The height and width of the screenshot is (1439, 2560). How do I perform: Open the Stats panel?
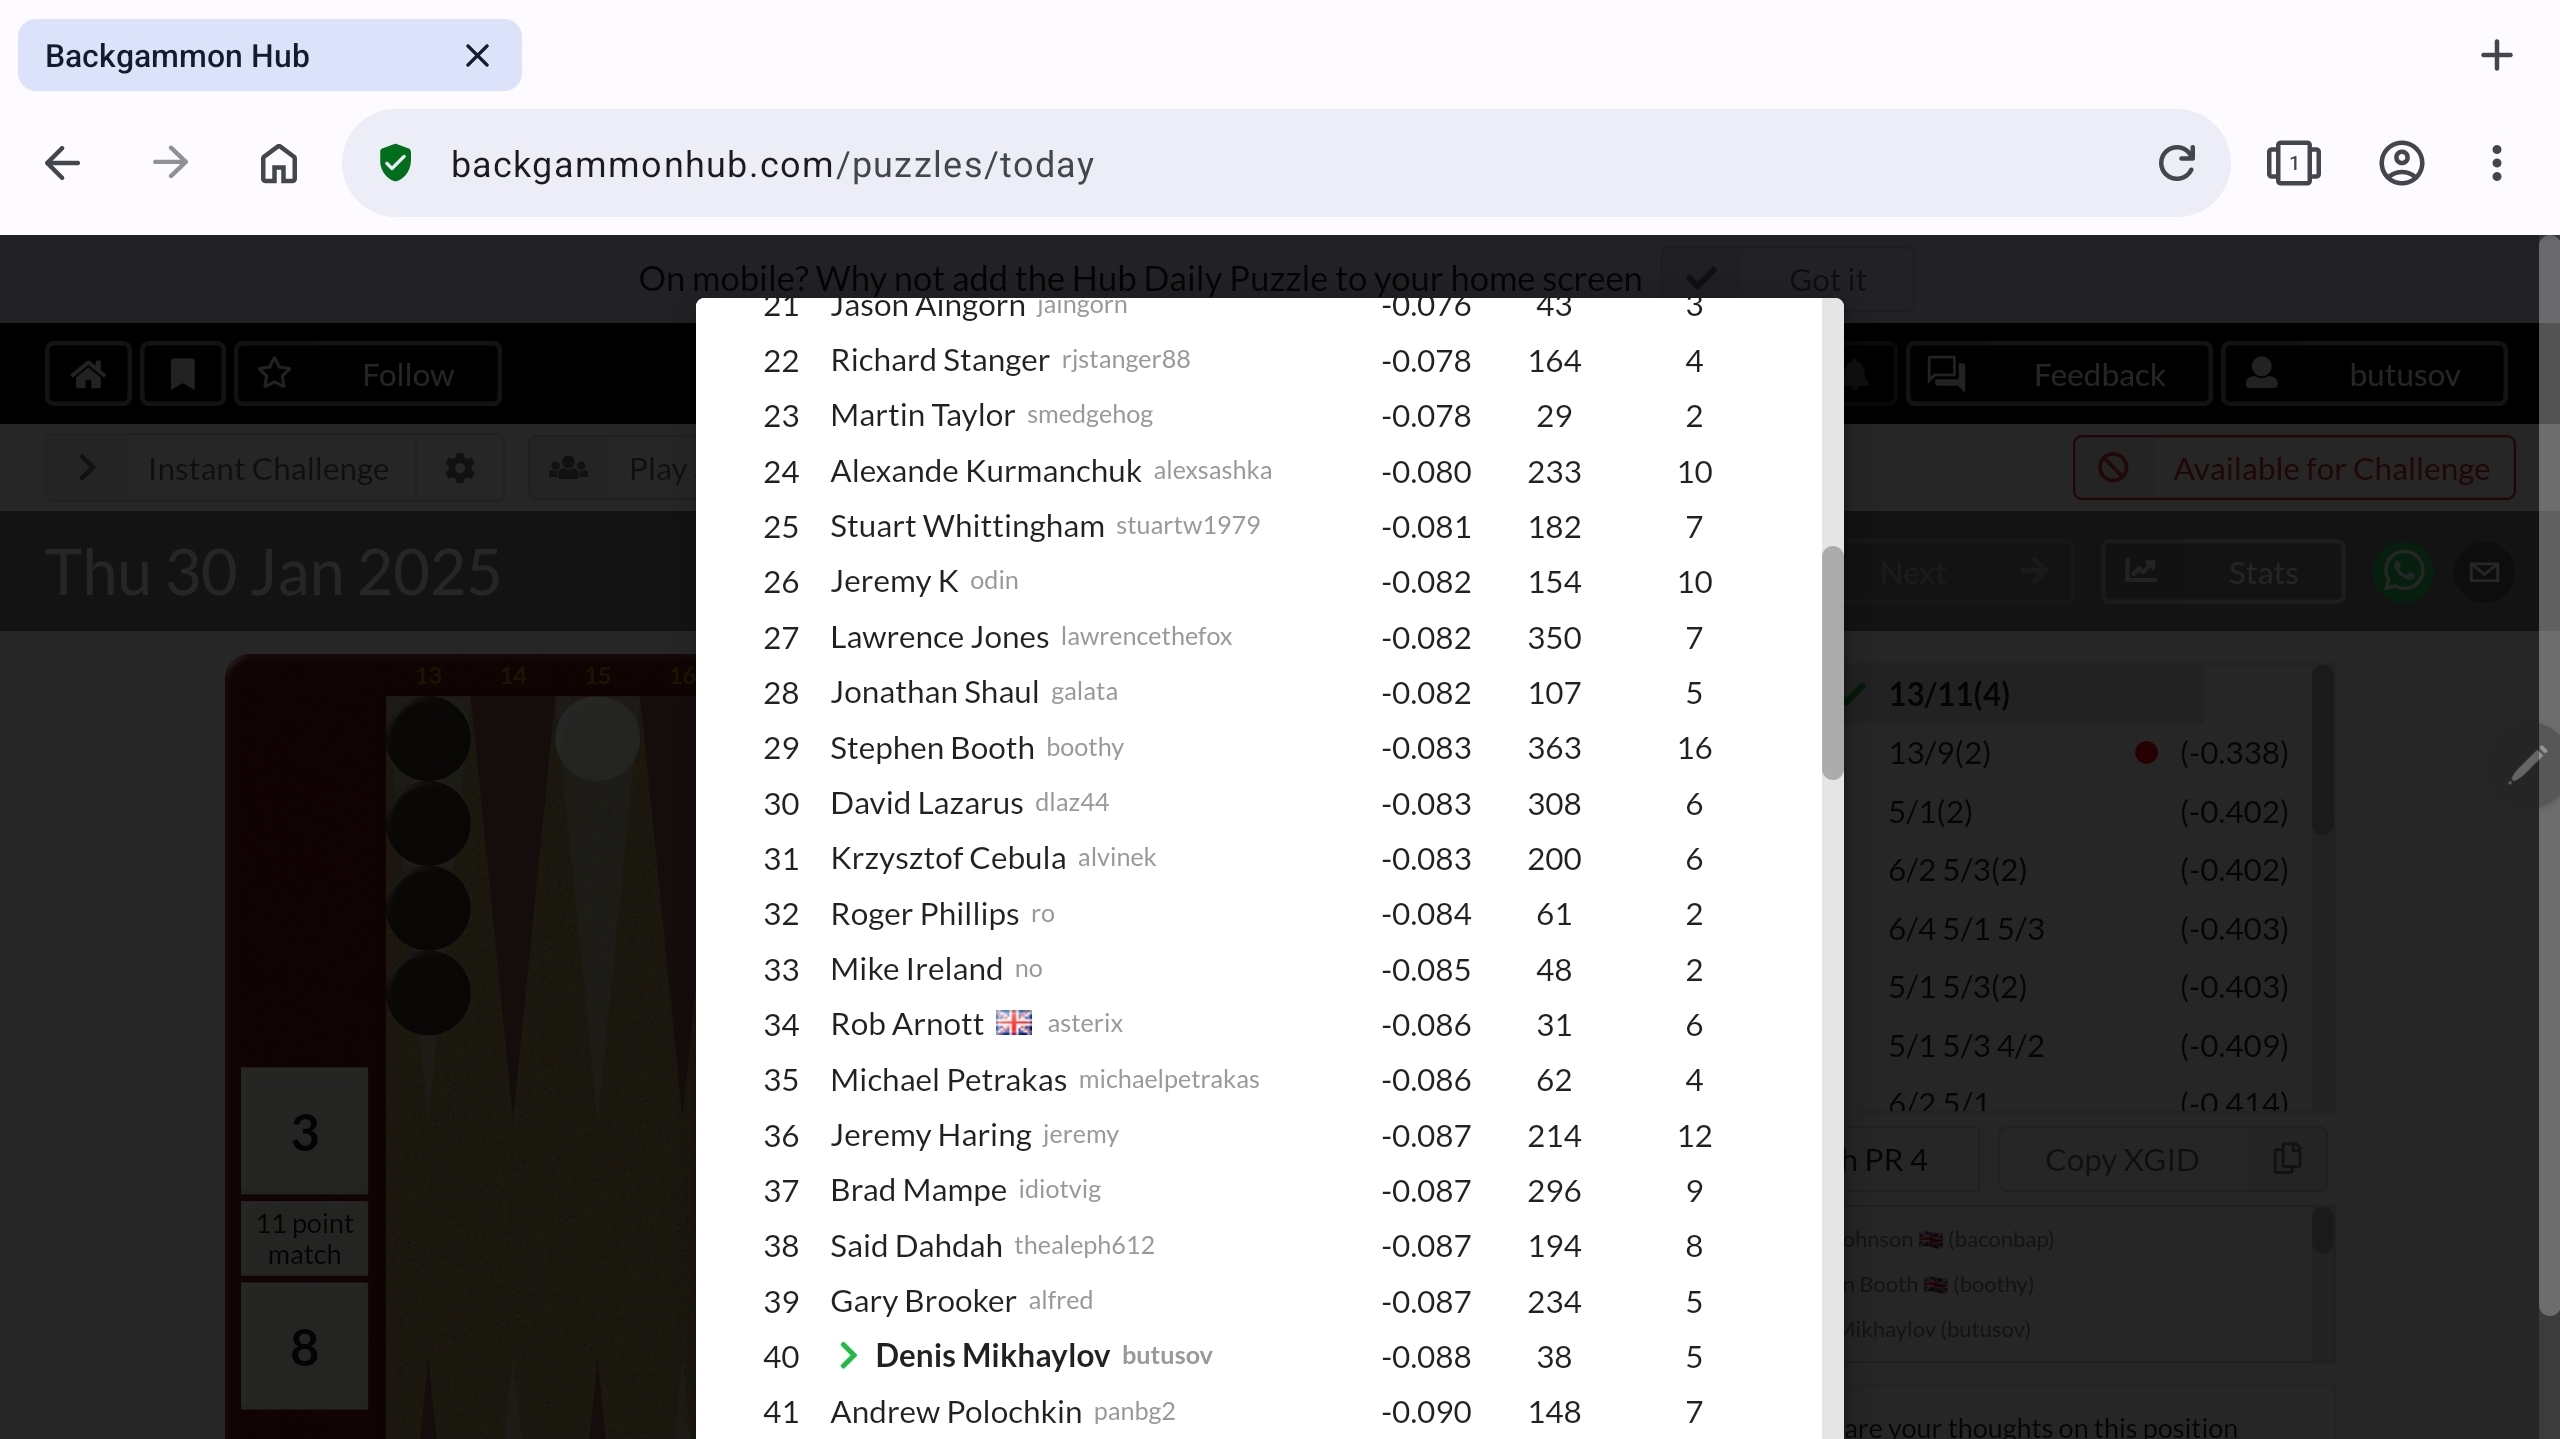coord(2223,572)
